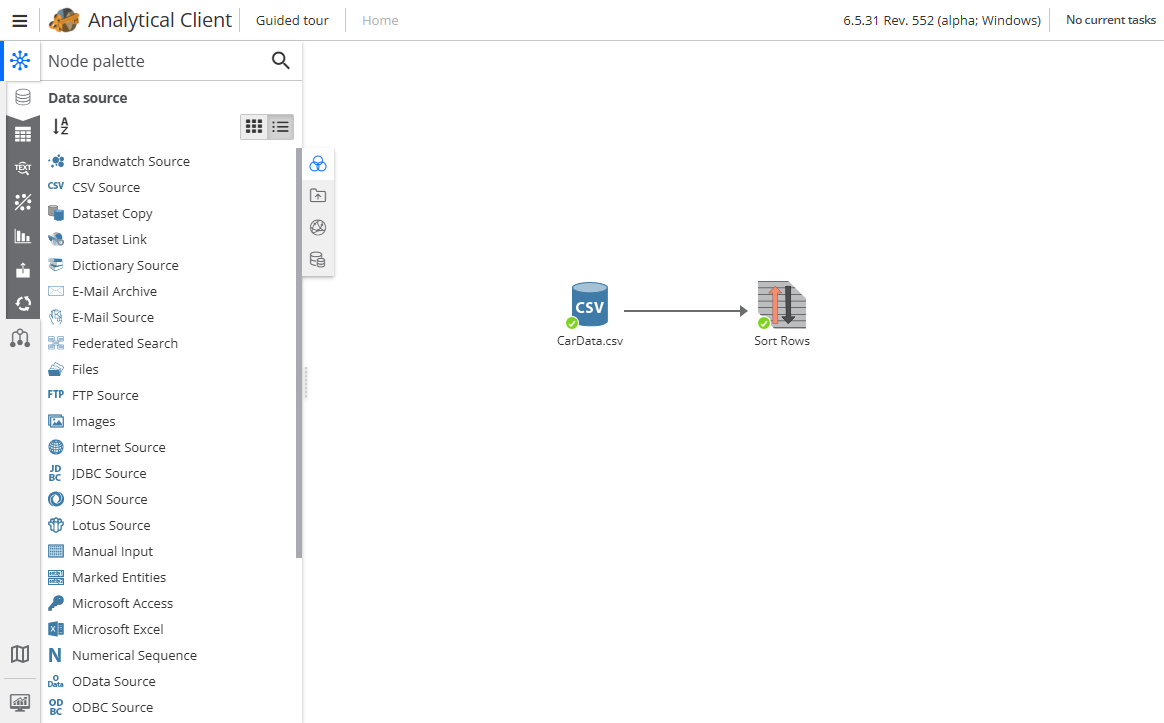Click the node palette vertical scrollbar
This screenshot has width=1164, height=723.
pyautogui.click(x=298, y=350)
